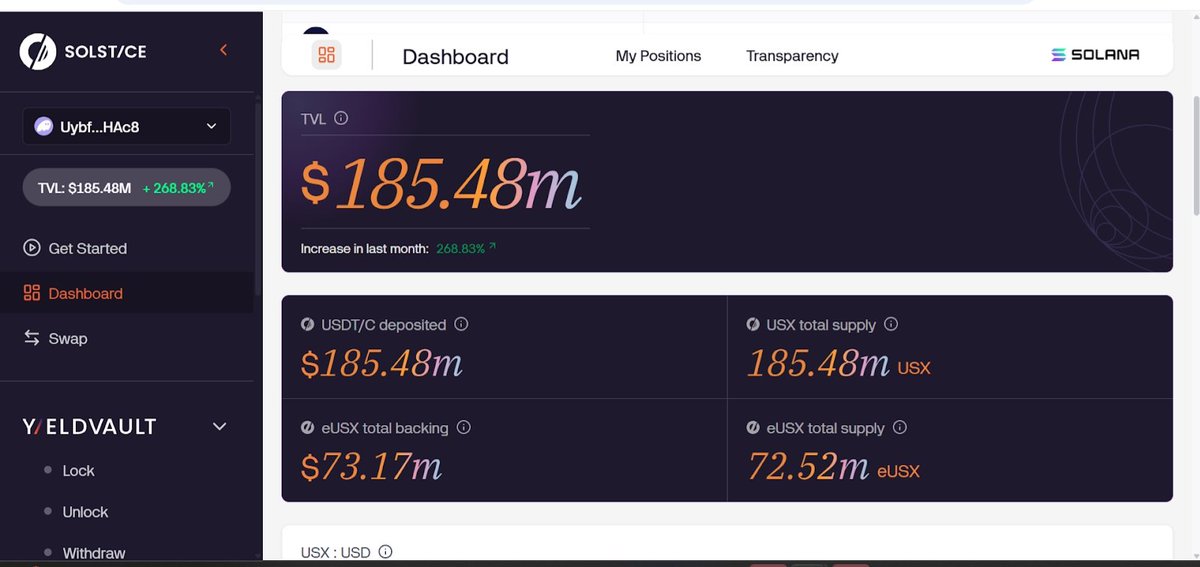Click the Get Started play-circle icon
Screen dimensions: 1200x567
click(x=32, y=248)
